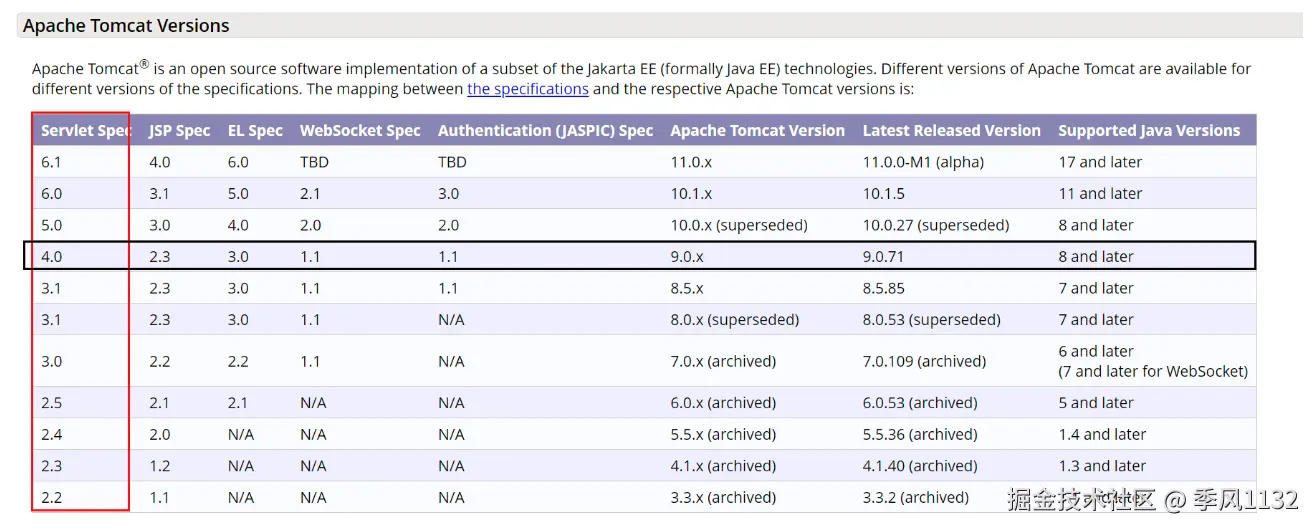Click the Apache Tomcat Versions heading
The width and height of the screenshot is (1316, 531).
(x=126, y=26)
